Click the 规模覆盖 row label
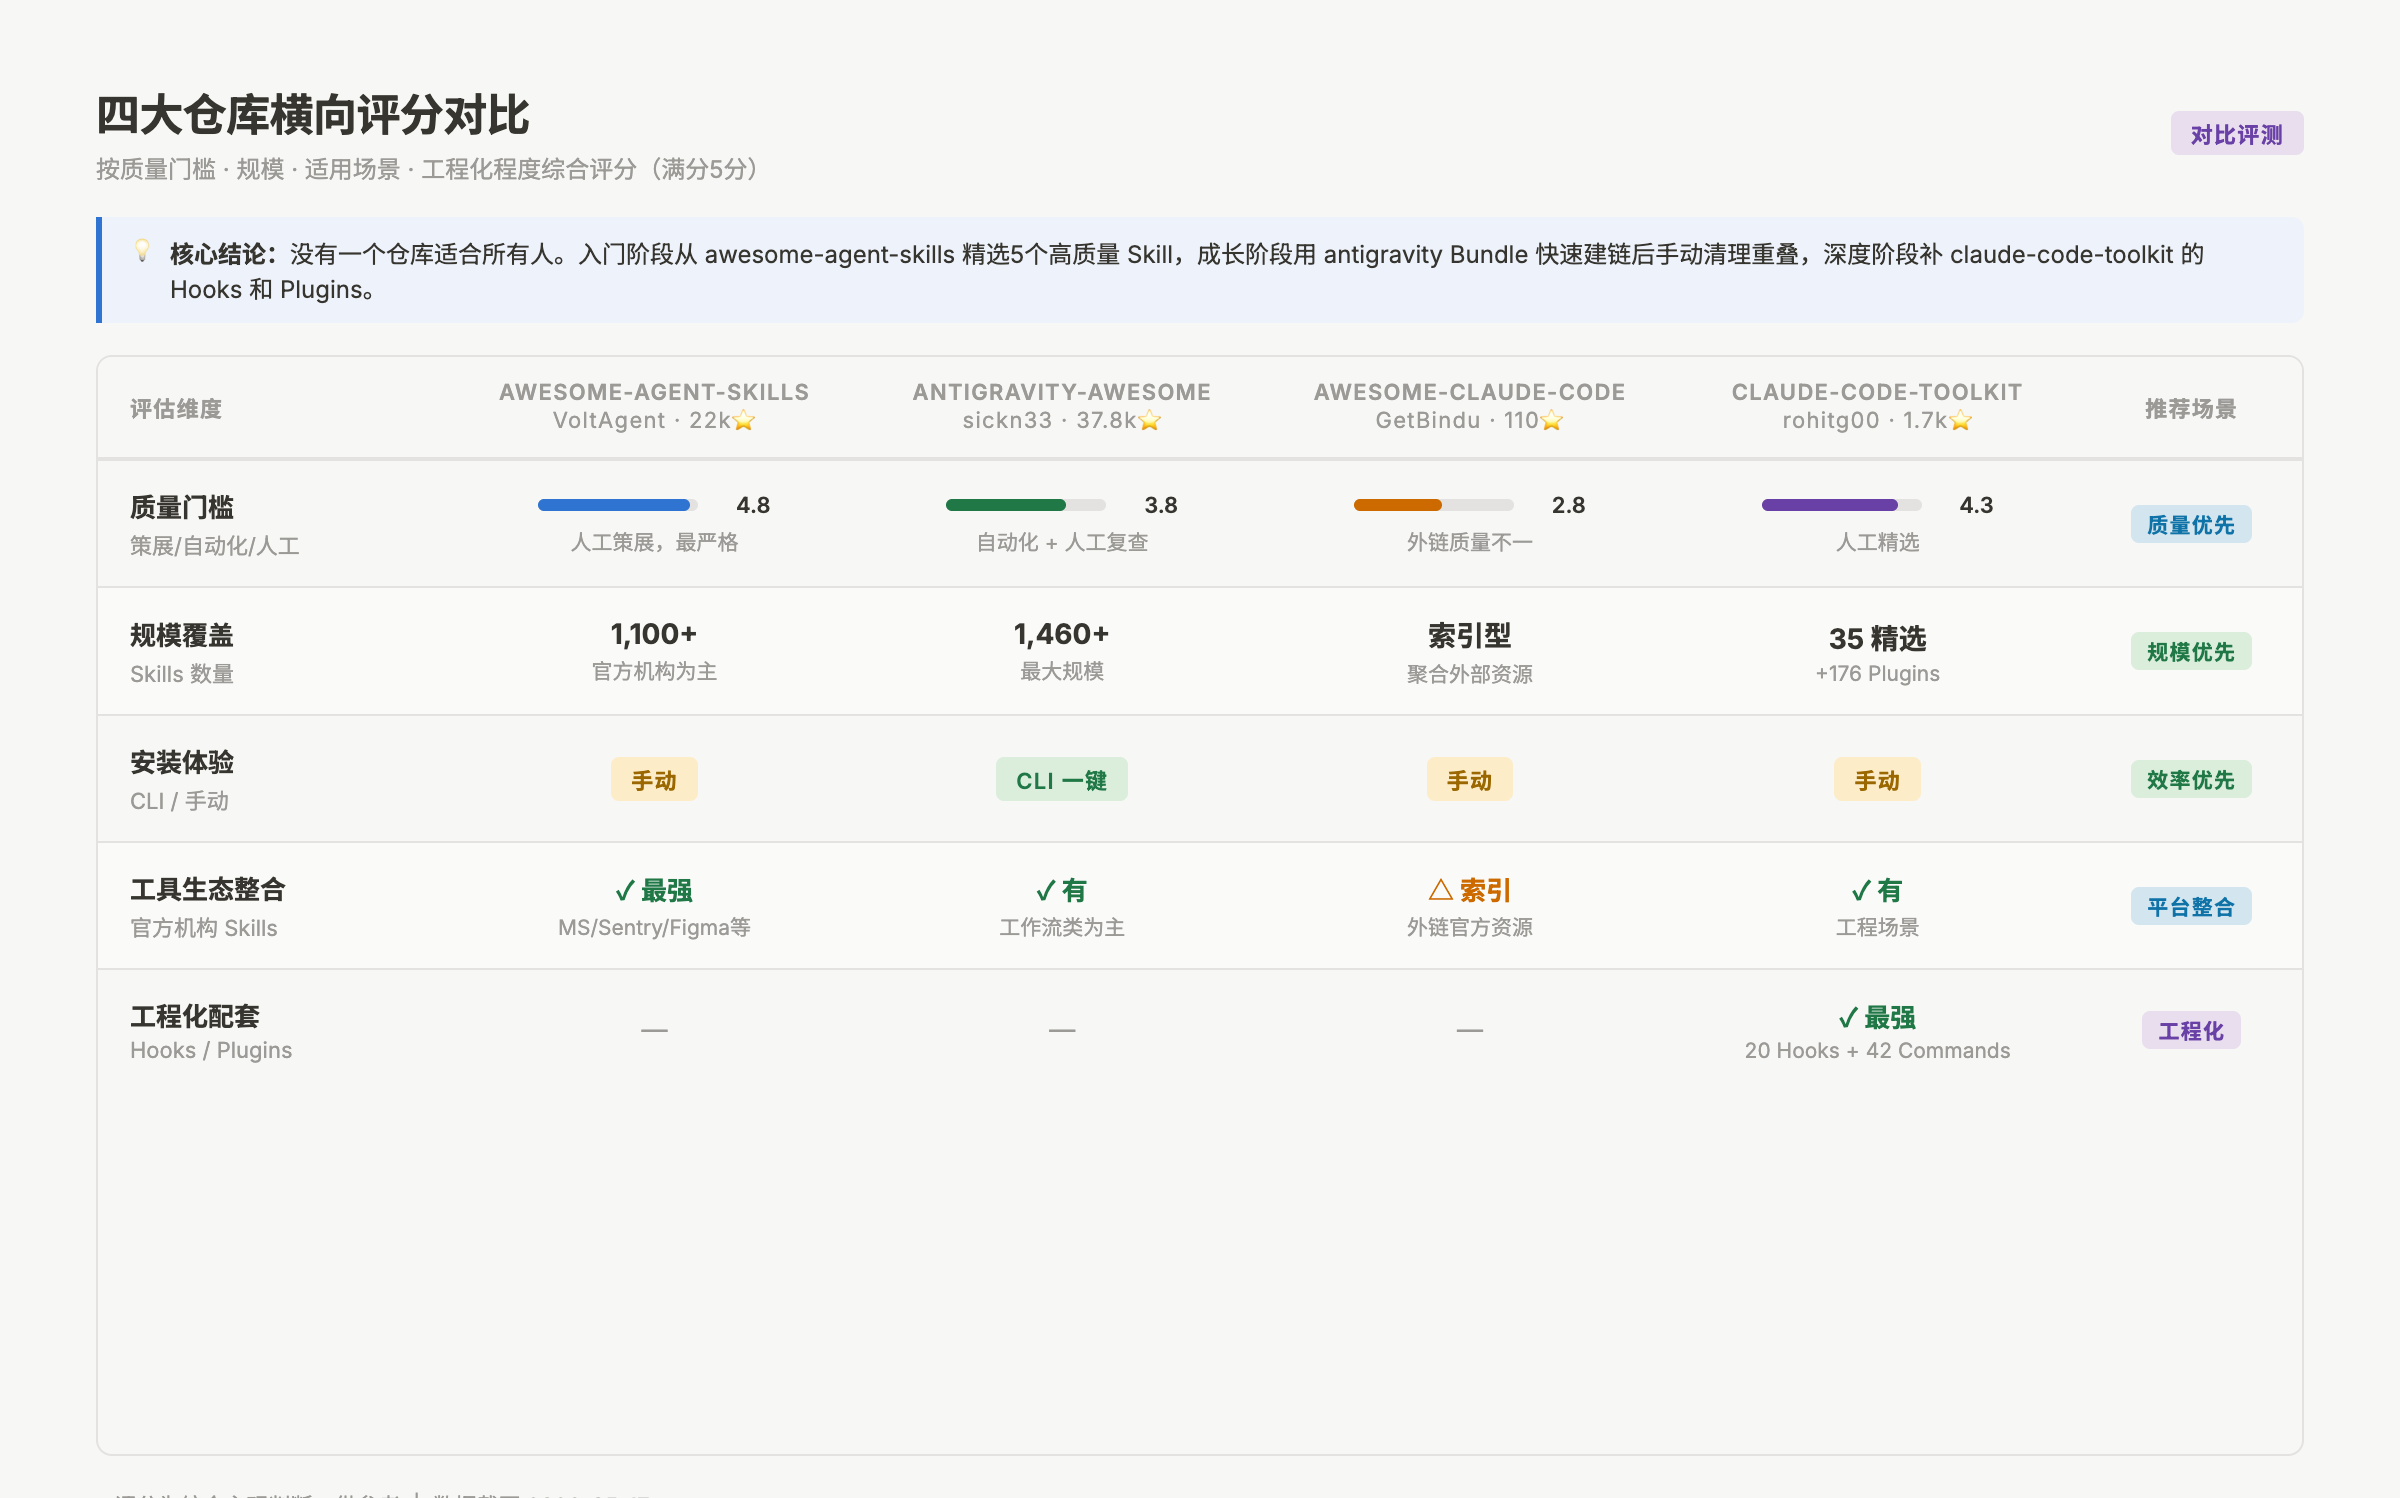 pos(182,635)
